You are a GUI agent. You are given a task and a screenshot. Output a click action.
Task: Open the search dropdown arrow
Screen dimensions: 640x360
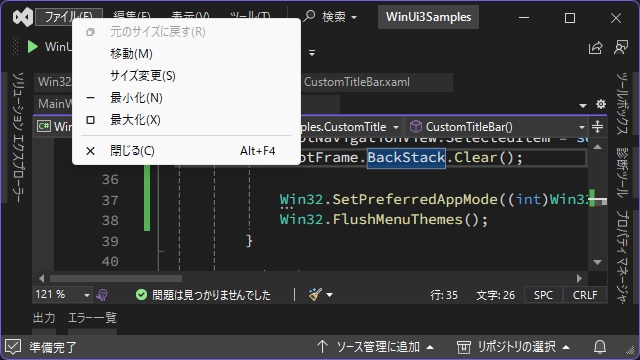coord(354,18)
